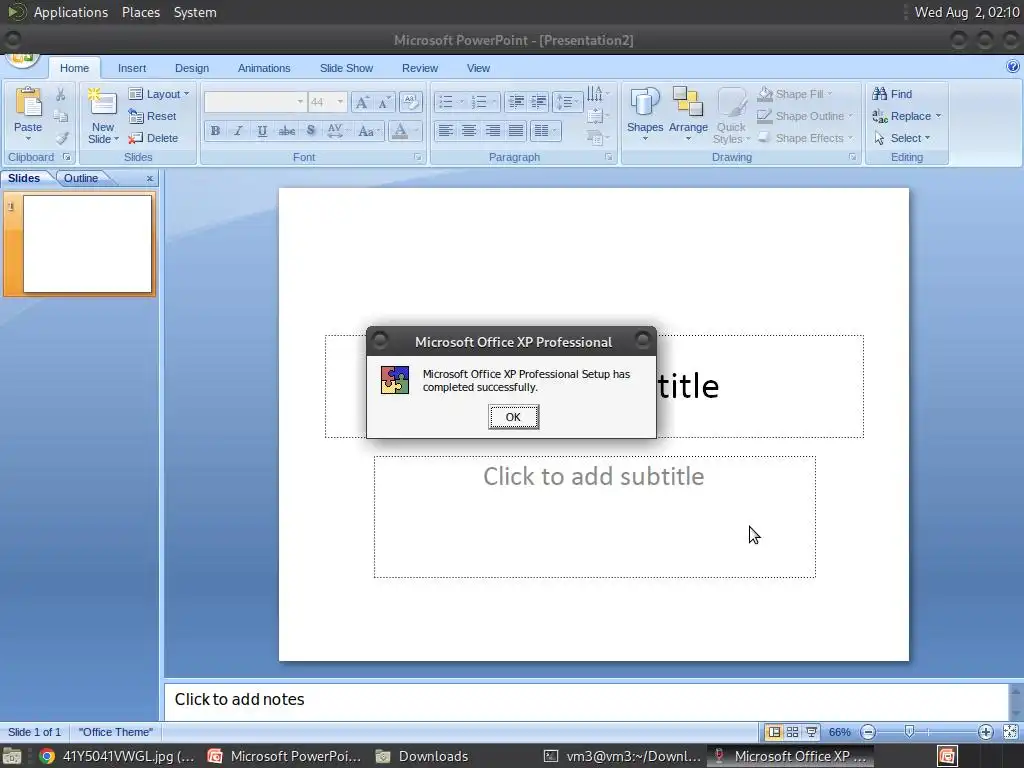This screenshot has width=1024, height=768.
Task: Click the Clear Formatting icon
Action: (410, 102)
